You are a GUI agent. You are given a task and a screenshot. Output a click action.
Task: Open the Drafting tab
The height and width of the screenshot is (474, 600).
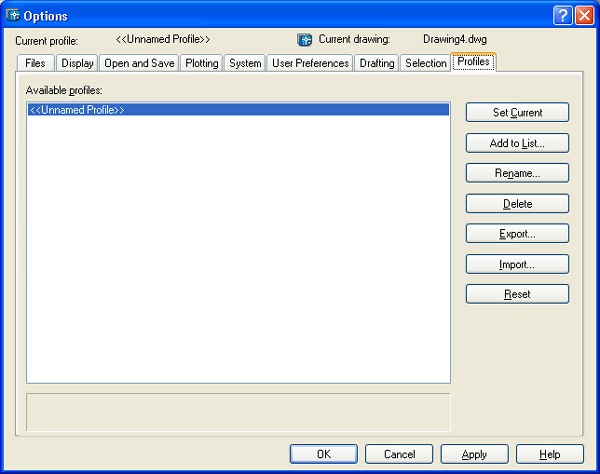pos(377,63)
